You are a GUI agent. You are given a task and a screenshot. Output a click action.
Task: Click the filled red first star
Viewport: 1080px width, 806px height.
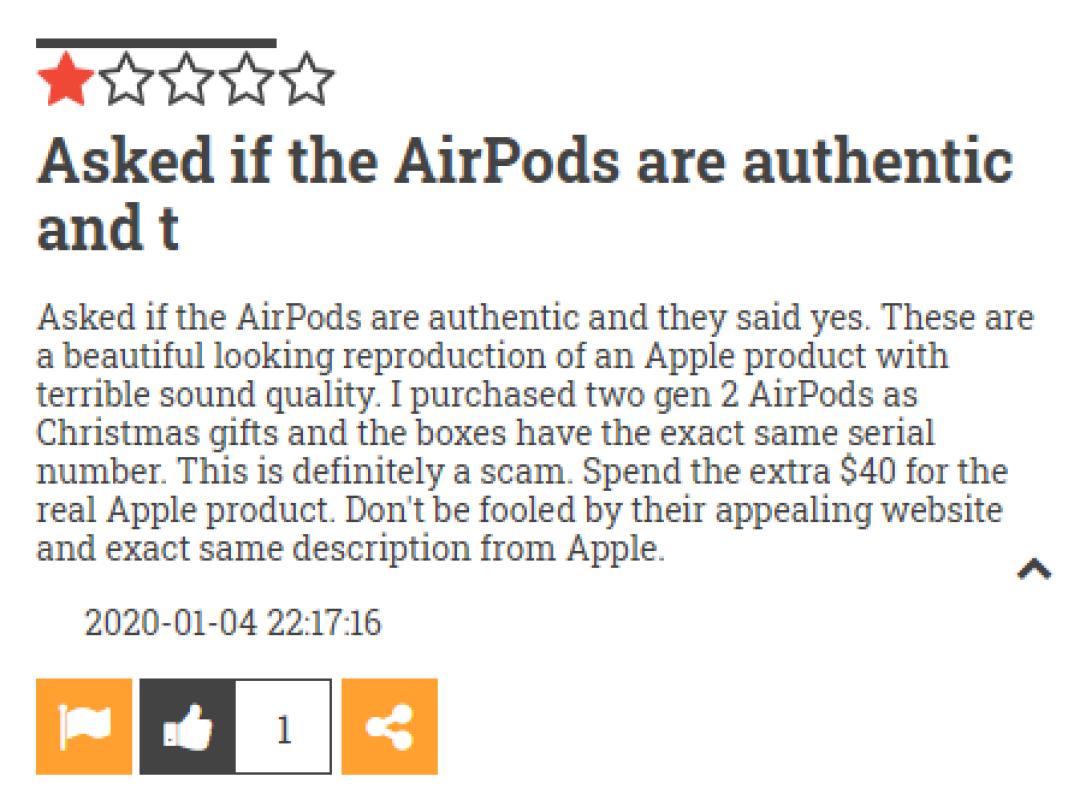click(65, 82)
